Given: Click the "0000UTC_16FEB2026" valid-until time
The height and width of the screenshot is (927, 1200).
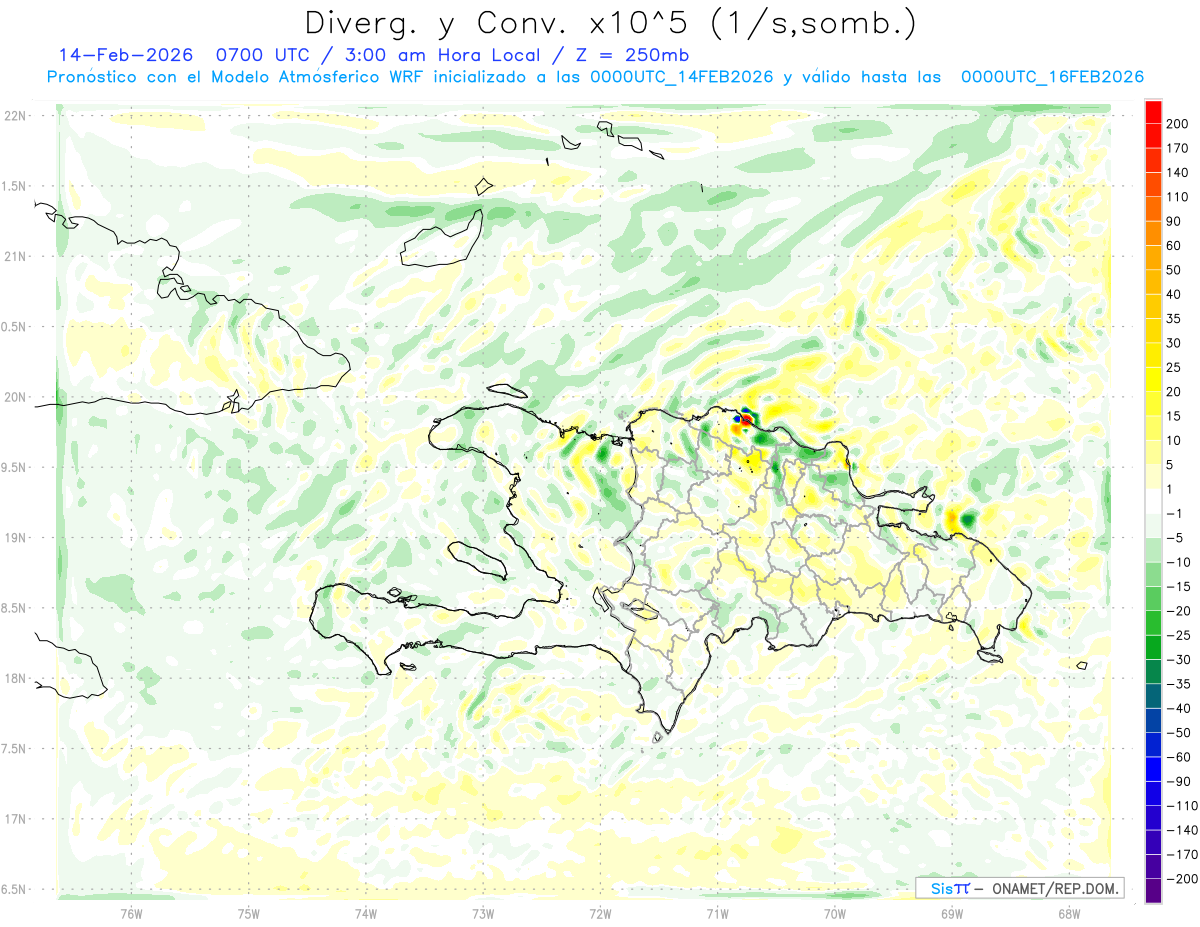Looking at the screenshot, I should coord(1052,77).
